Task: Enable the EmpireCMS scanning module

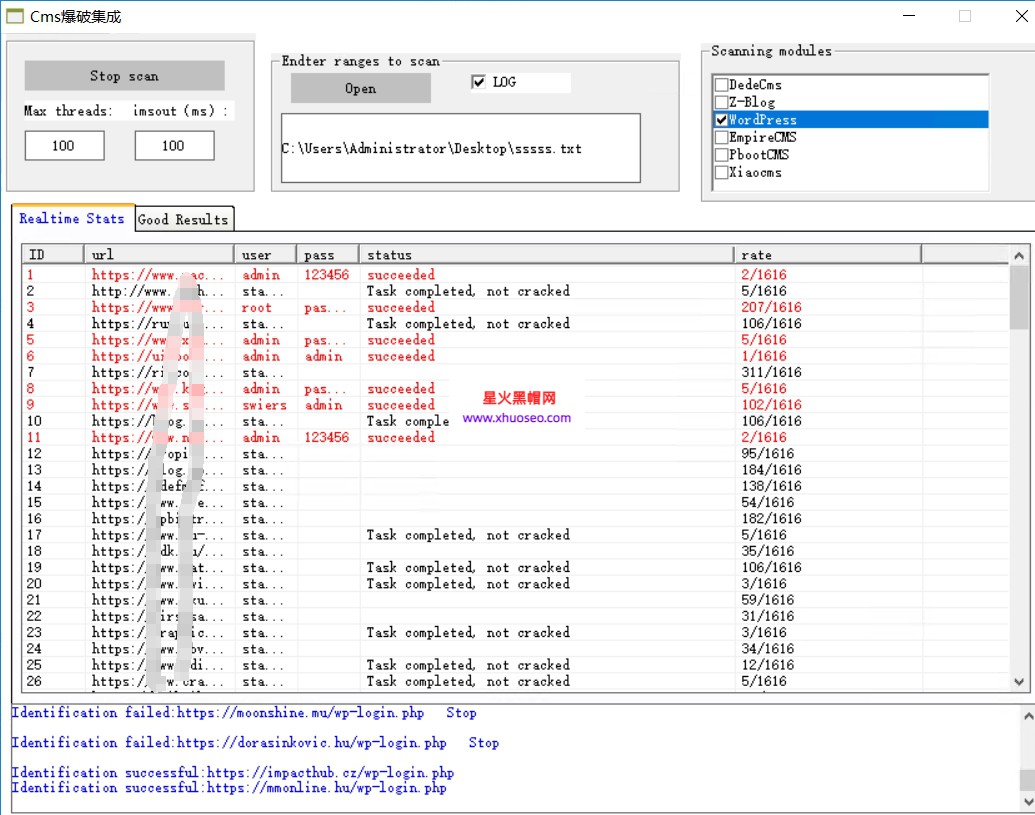Action: click(721, 137)
